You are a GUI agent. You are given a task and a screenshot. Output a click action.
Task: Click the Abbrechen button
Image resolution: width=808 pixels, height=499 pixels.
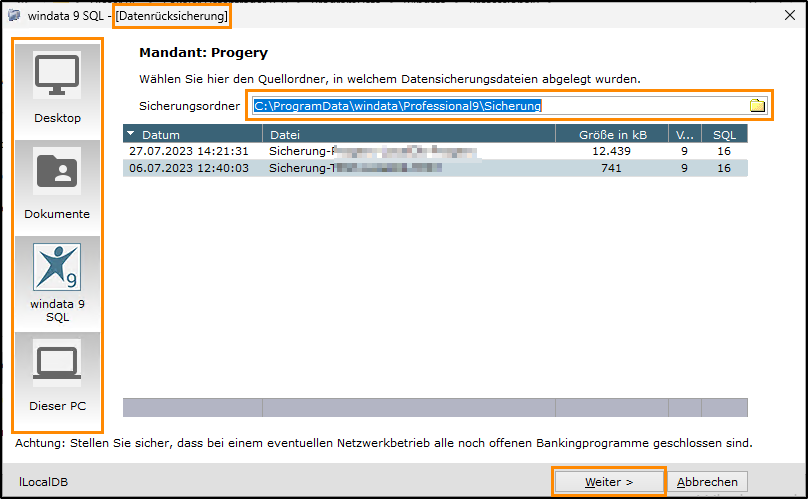tap(707, 482)
